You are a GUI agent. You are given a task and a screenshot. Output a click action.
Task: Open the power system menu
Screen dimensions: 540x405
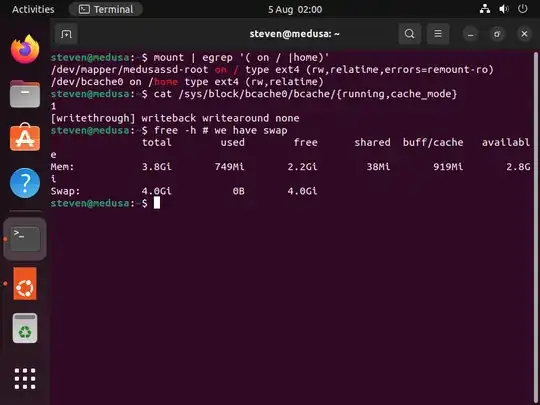(522, 9)
